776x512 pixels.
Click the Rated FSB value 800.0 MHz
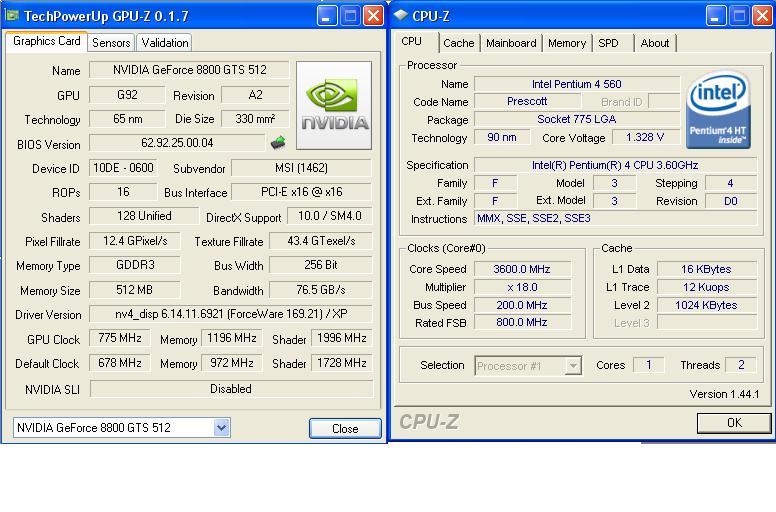tap(522, 323)
